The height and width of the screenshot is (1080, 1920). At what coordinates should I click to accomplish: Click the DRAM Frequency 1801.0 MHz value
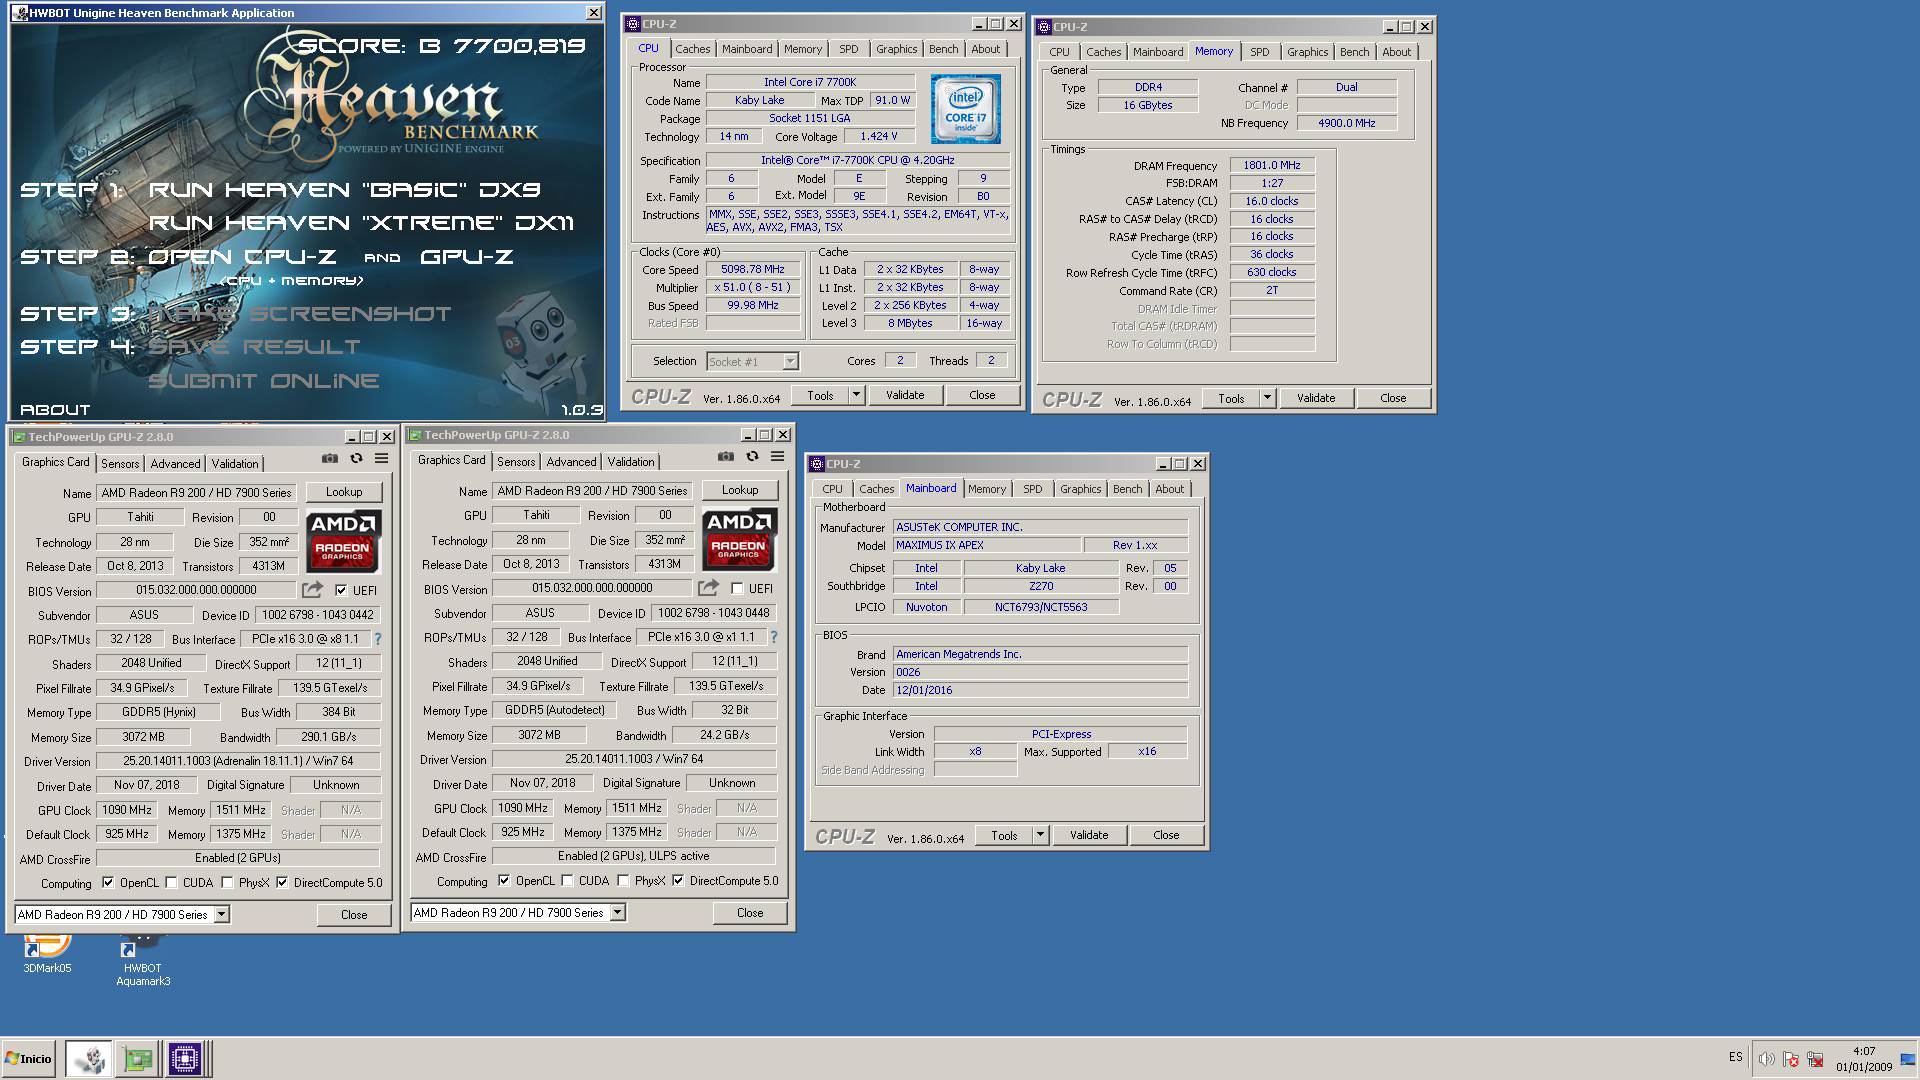click(x=1272, y=166)
